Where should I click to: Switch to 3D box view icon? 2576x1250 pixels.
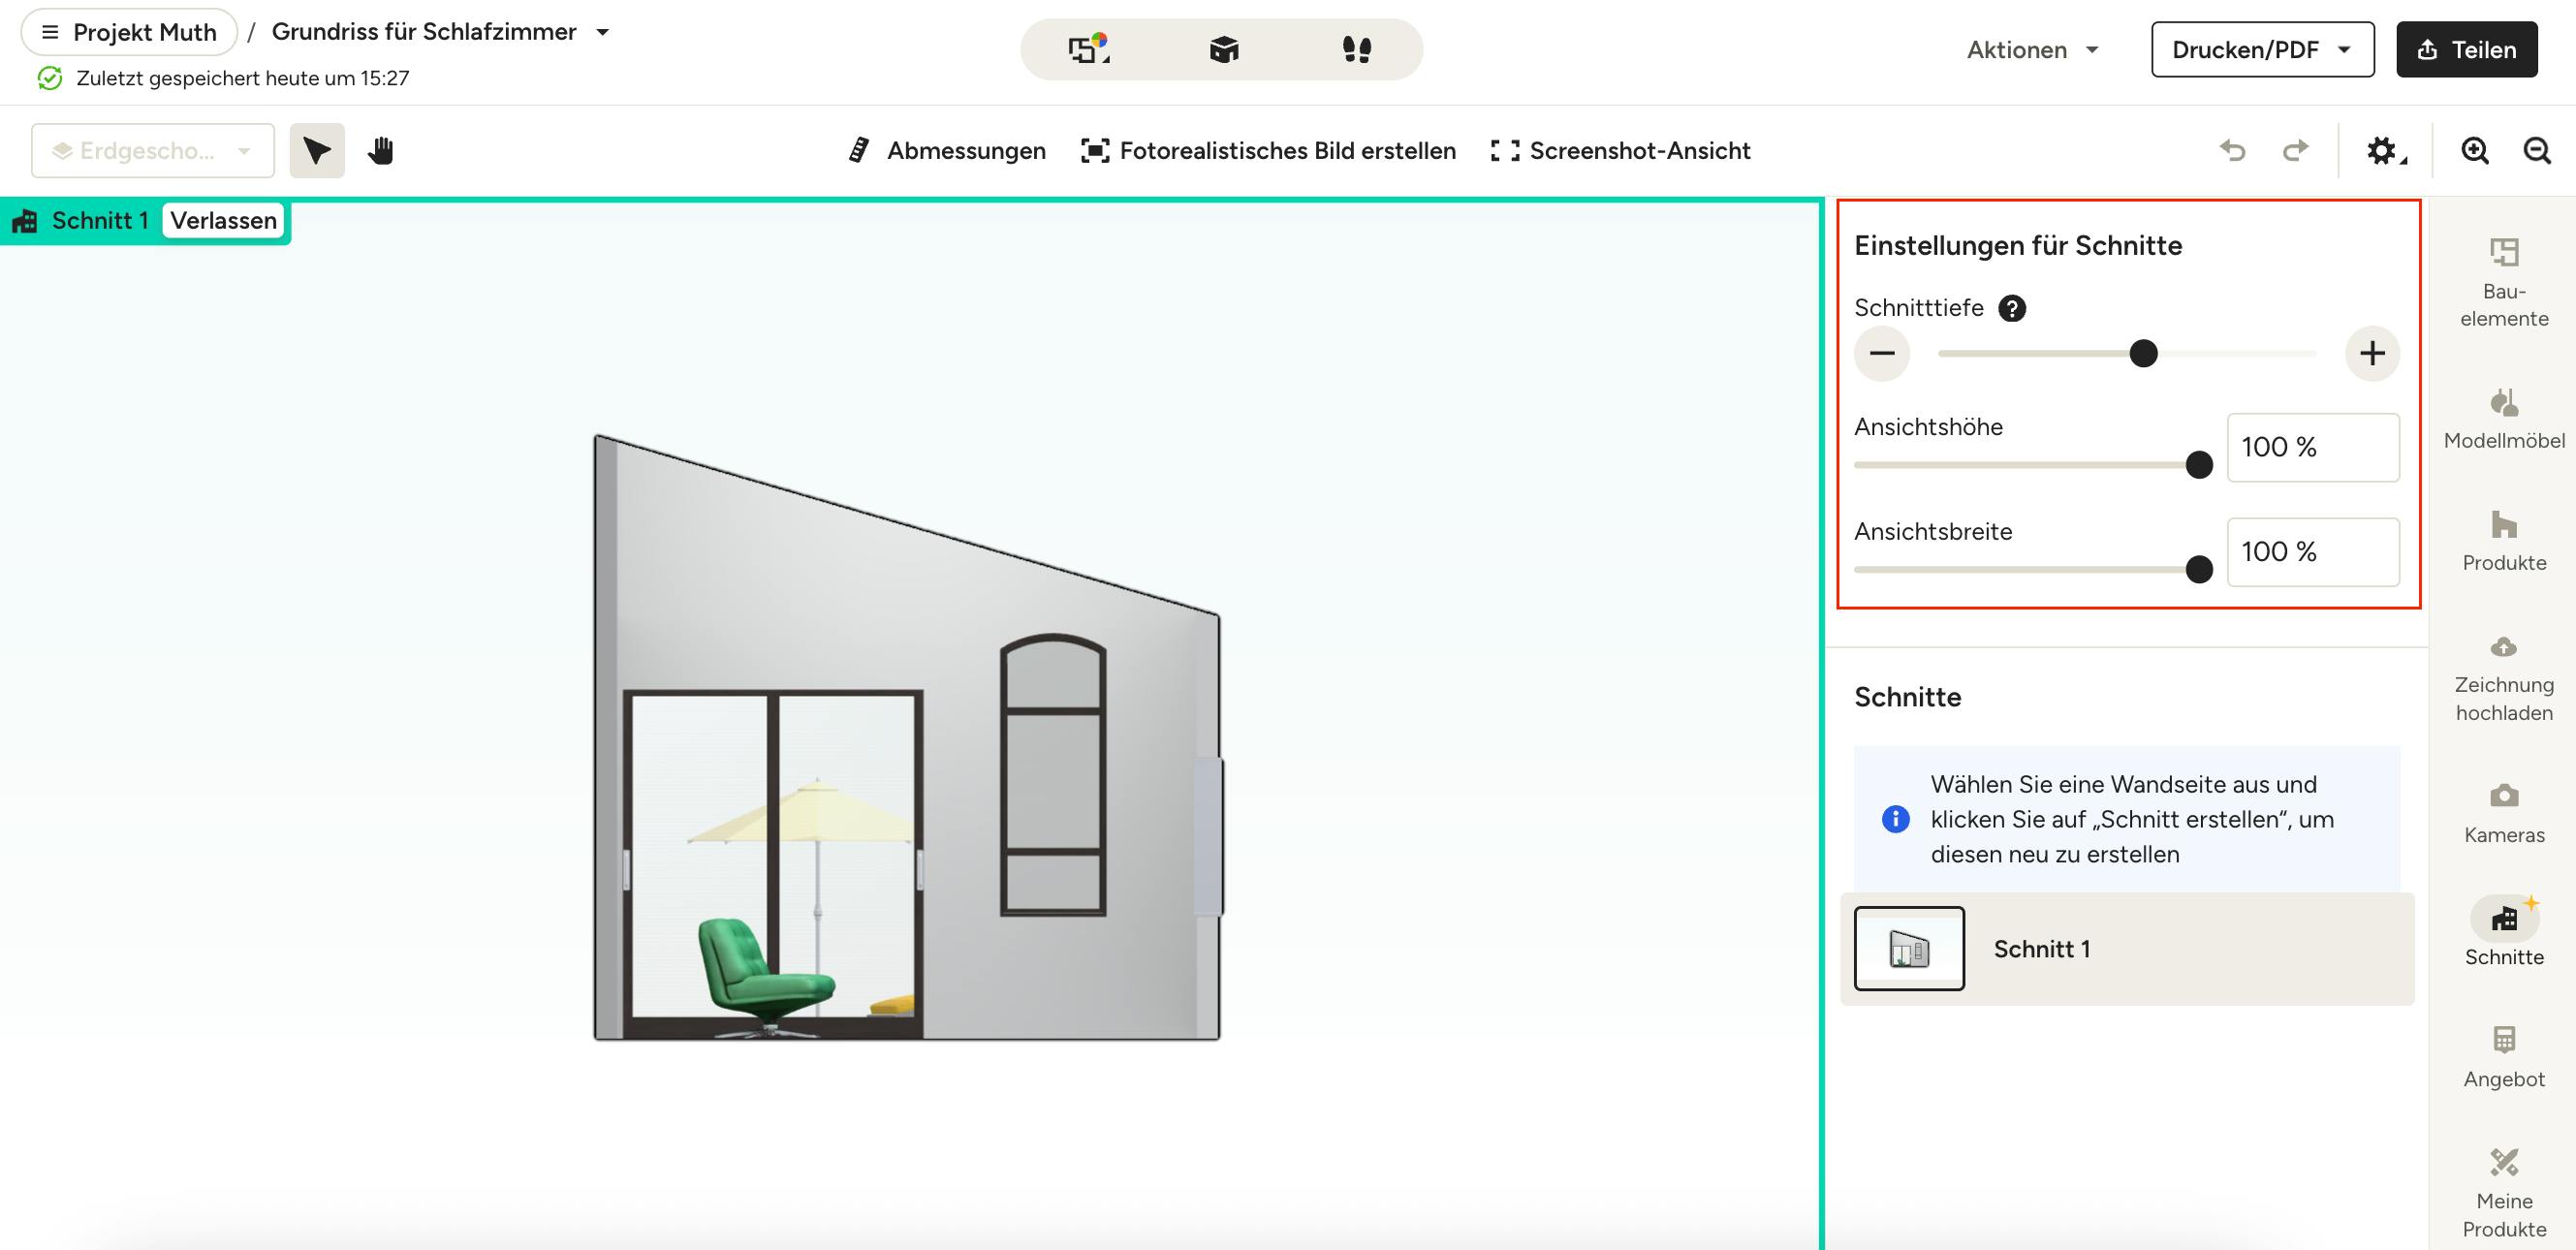[x=1224, y=49]
